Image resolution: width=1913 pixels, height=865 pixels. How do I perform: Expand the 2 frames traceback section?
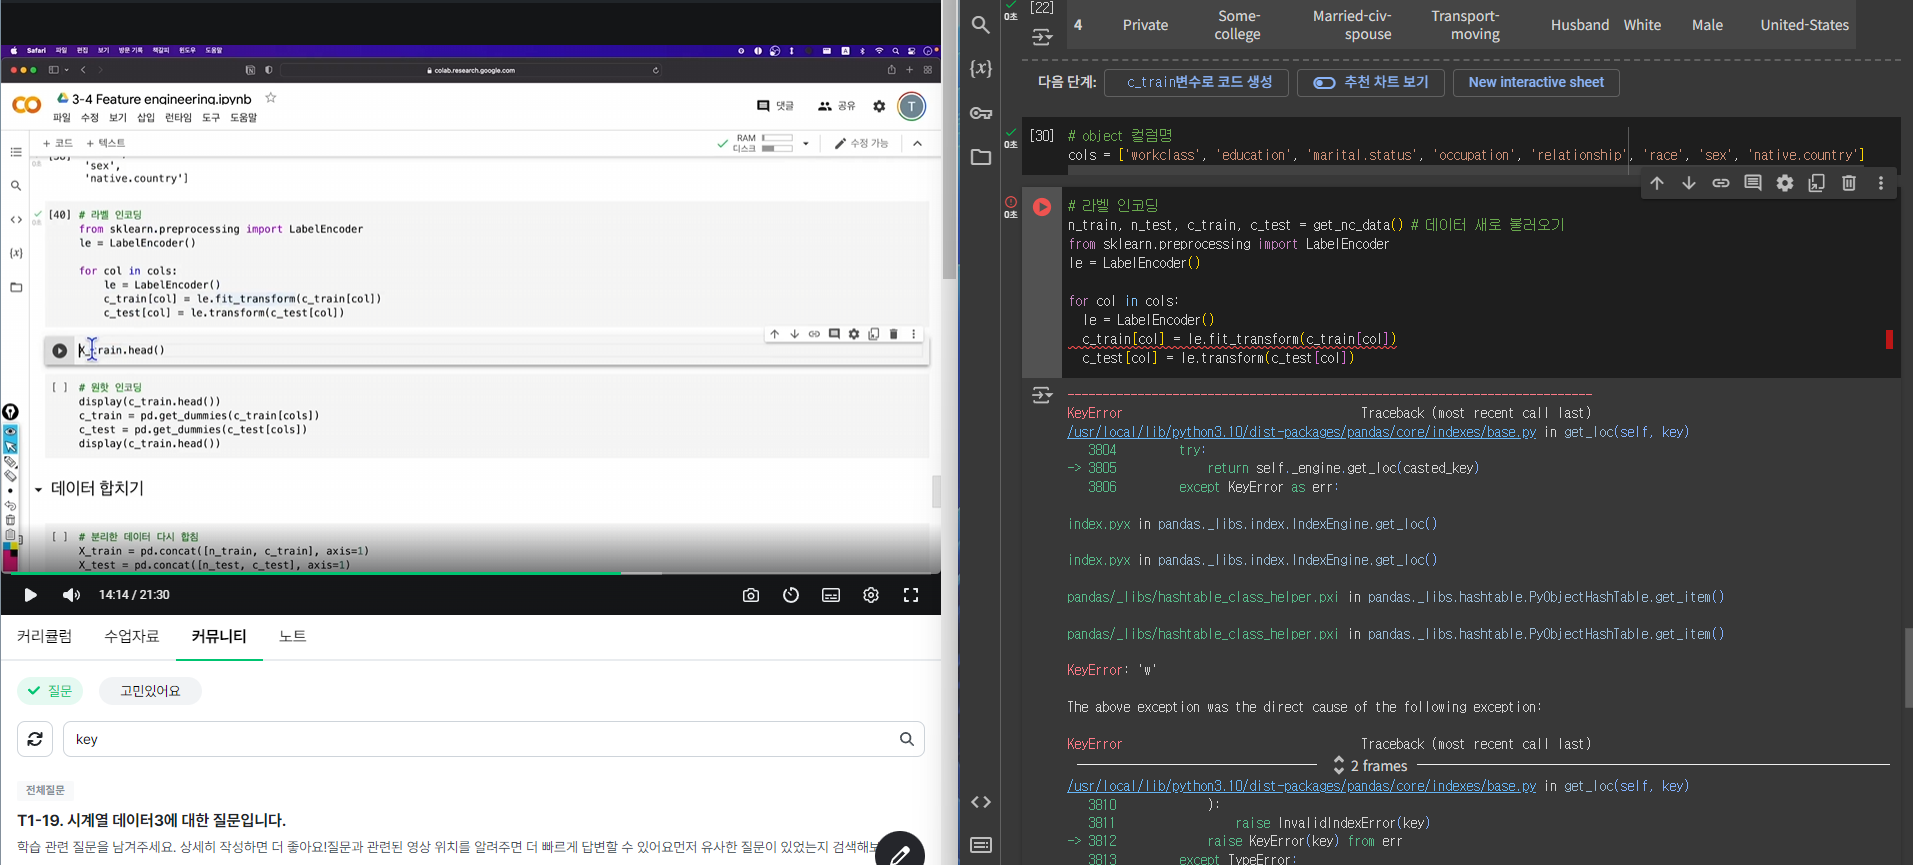(x=1369, y=765)
